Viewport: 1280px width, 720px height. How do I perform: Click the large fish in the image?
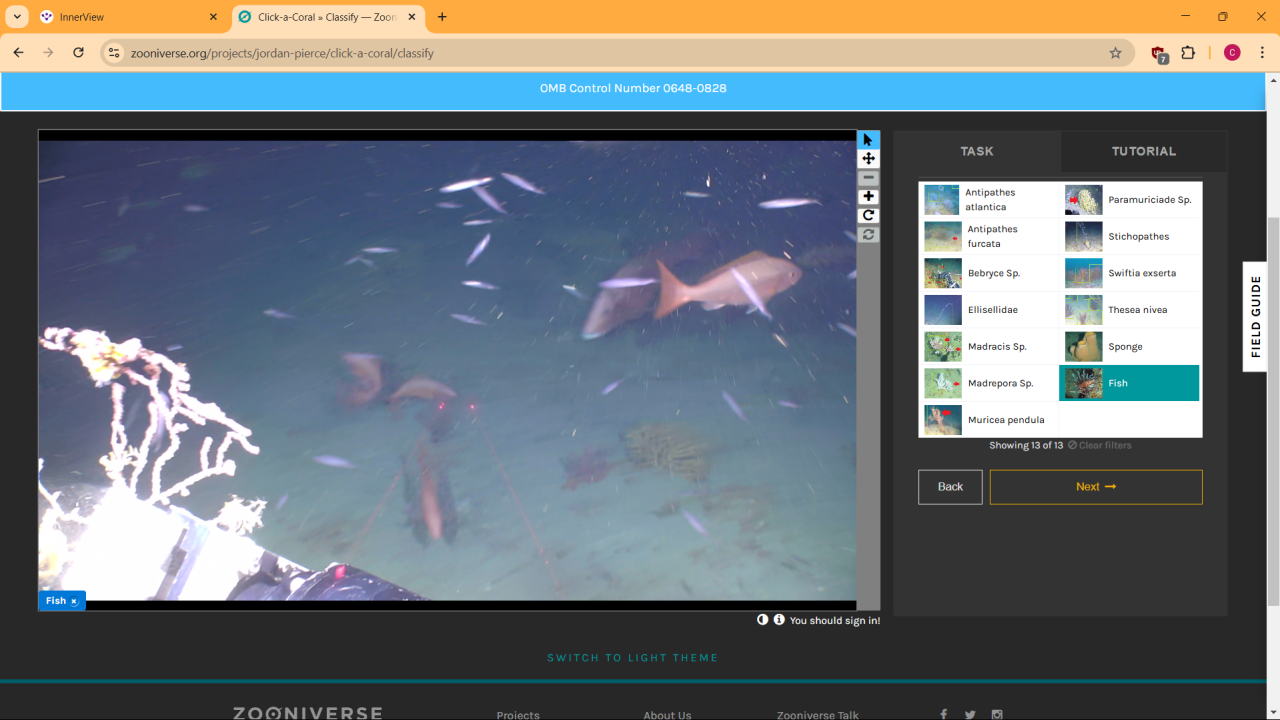[x=728, y=283]
